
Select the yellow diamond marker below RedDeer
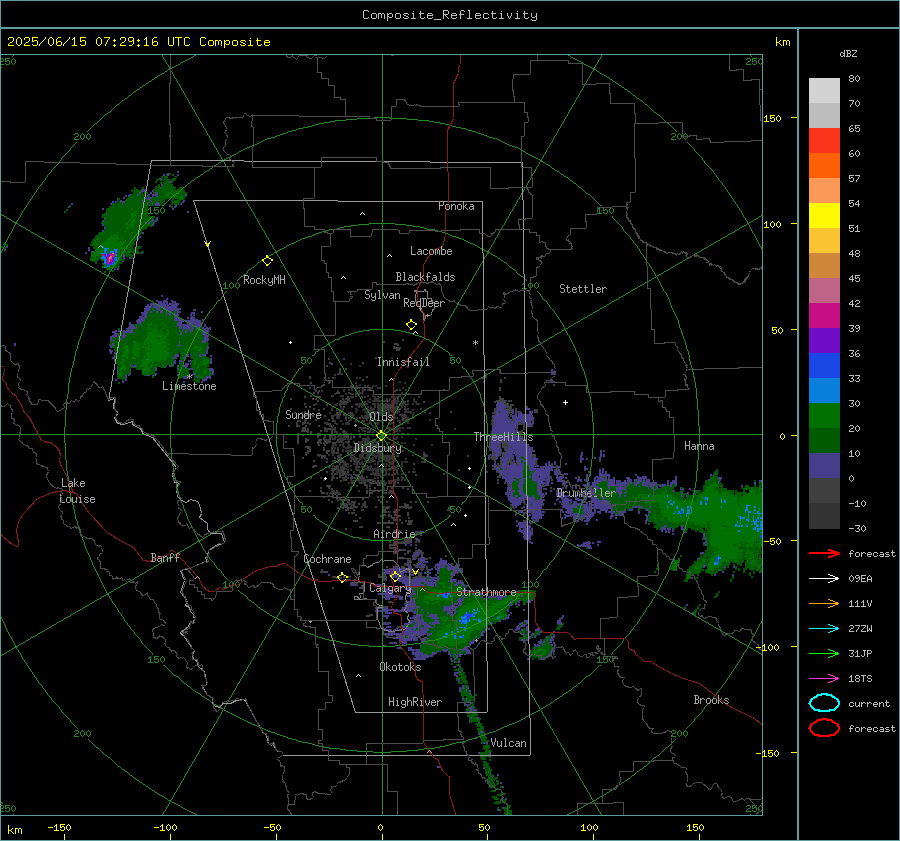coord(412,325)
